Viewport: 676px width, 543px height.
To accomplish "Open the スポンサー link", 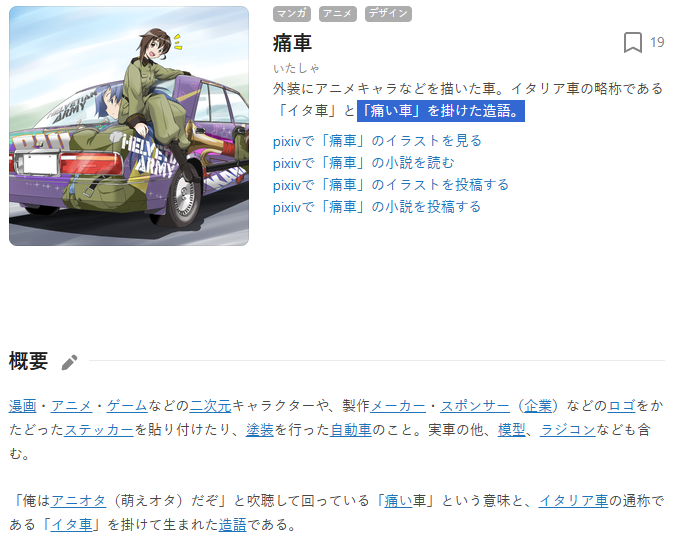I will click(x=475, y=406).
